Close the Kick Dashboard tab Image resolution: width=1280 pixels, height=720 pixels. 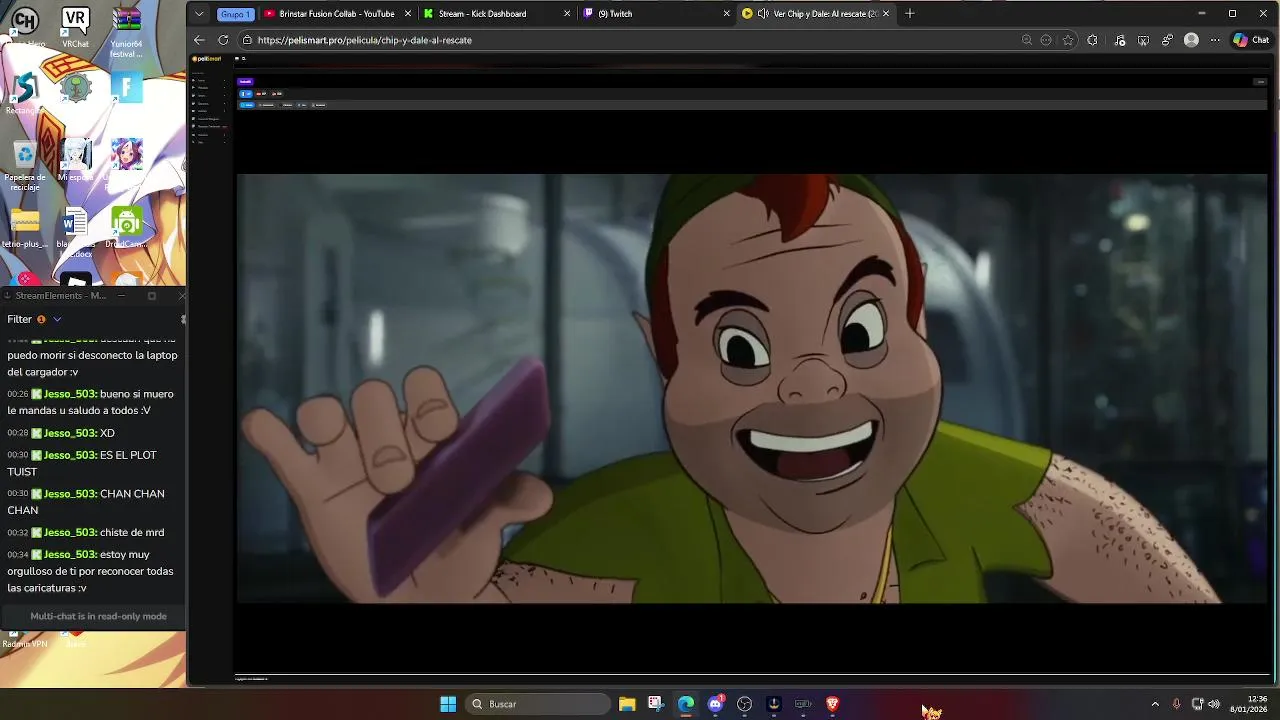(x=567, y=14)
